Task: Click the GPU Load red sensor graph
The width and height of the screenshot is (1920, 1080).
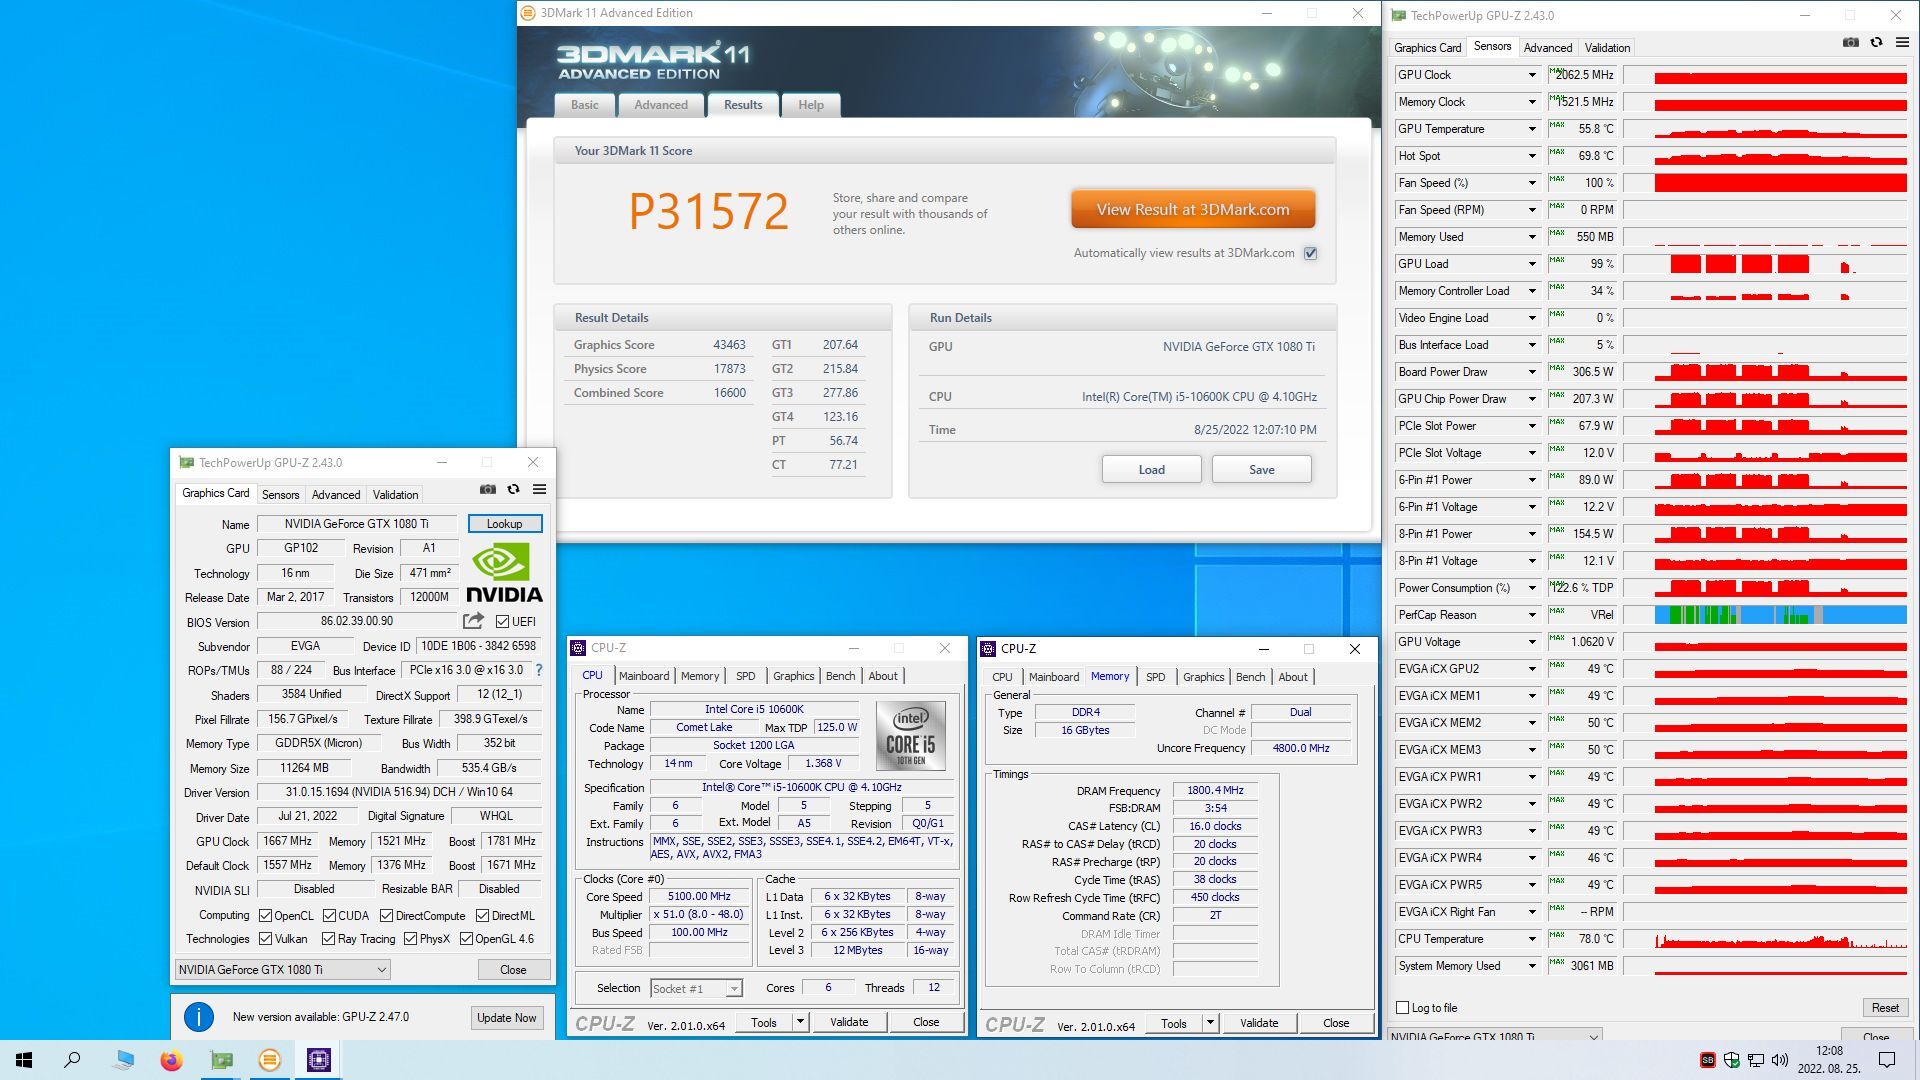Action: (x=1766, y=264)
